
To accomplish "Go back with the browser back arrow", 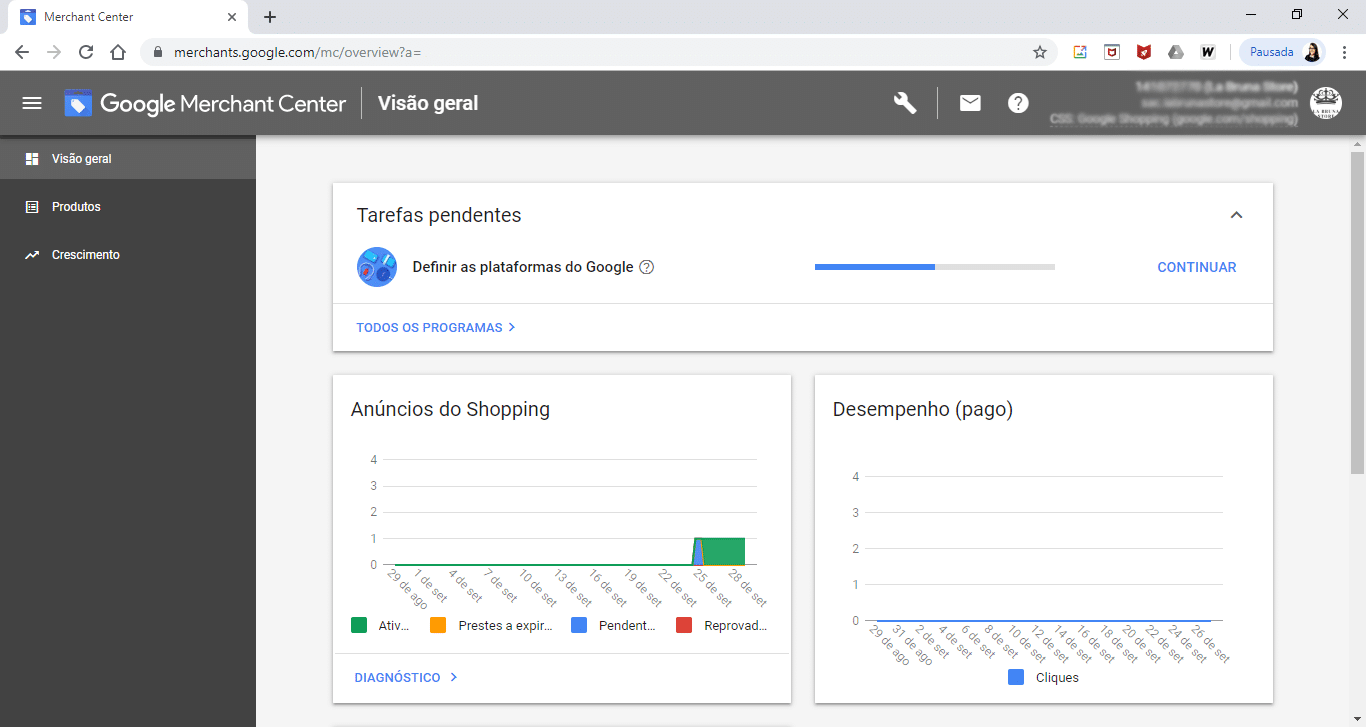I will click(22, 52).
